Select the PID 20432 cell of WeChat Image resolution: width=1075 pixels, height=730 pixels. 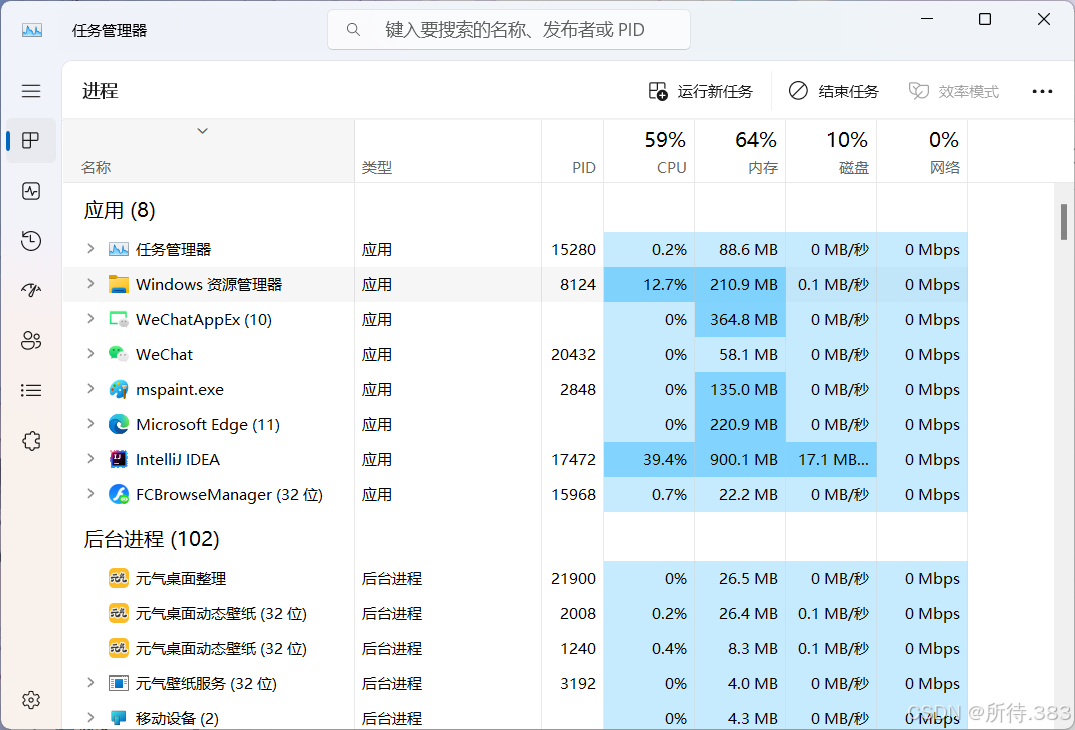coord(573,354)
